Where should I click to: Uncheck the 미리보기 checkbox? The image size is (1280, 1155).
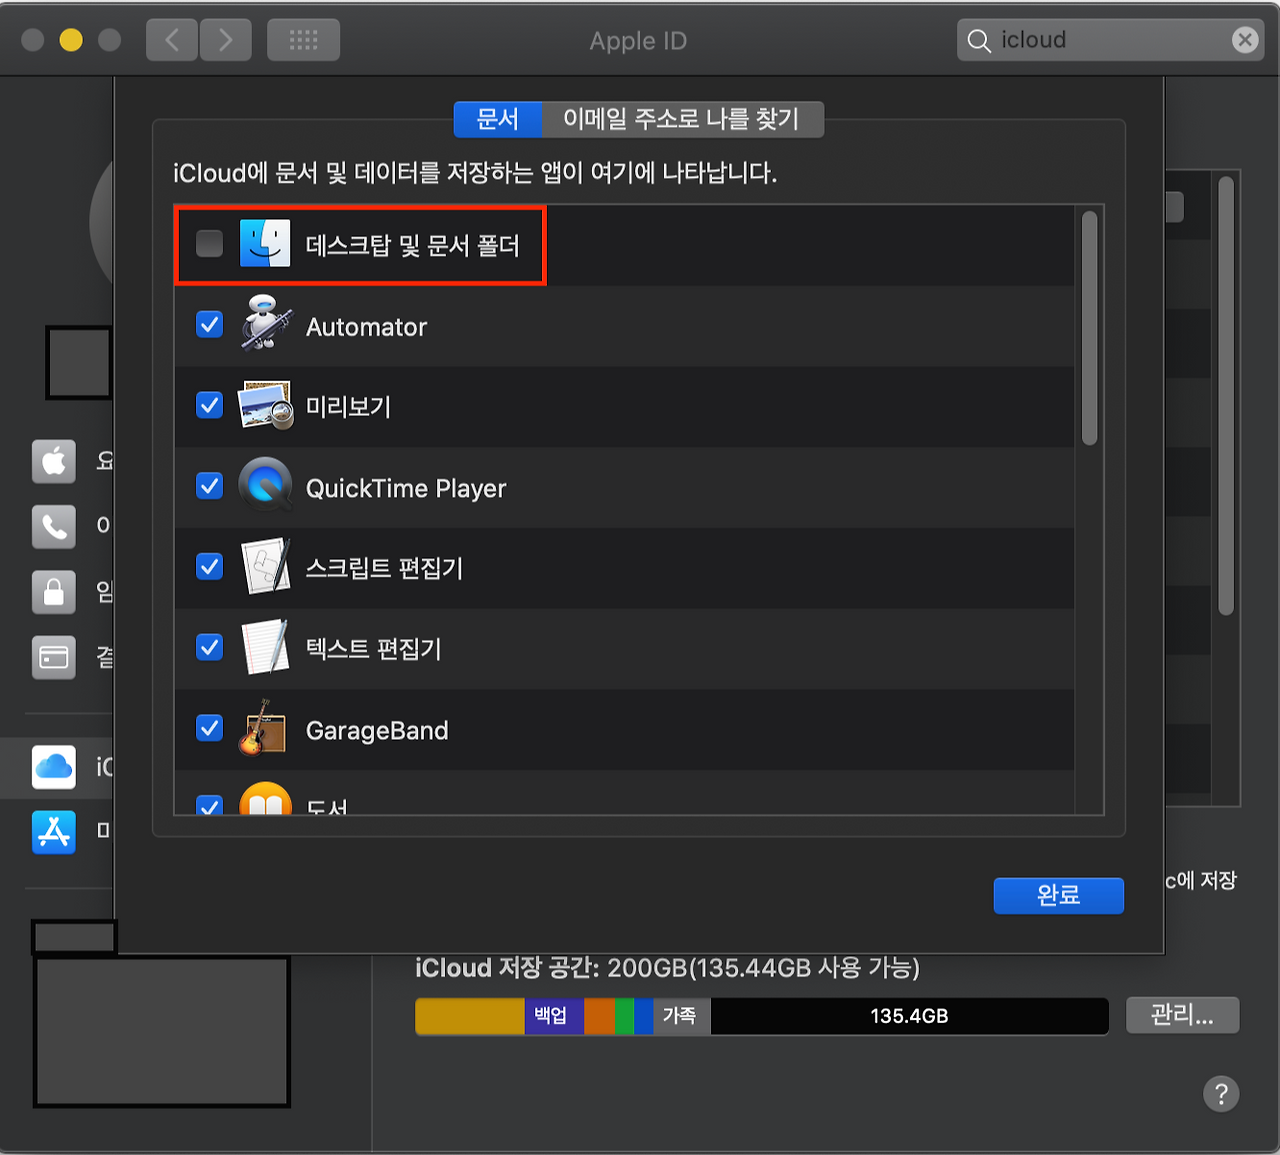pyautogui.click(x=209, y=405)
